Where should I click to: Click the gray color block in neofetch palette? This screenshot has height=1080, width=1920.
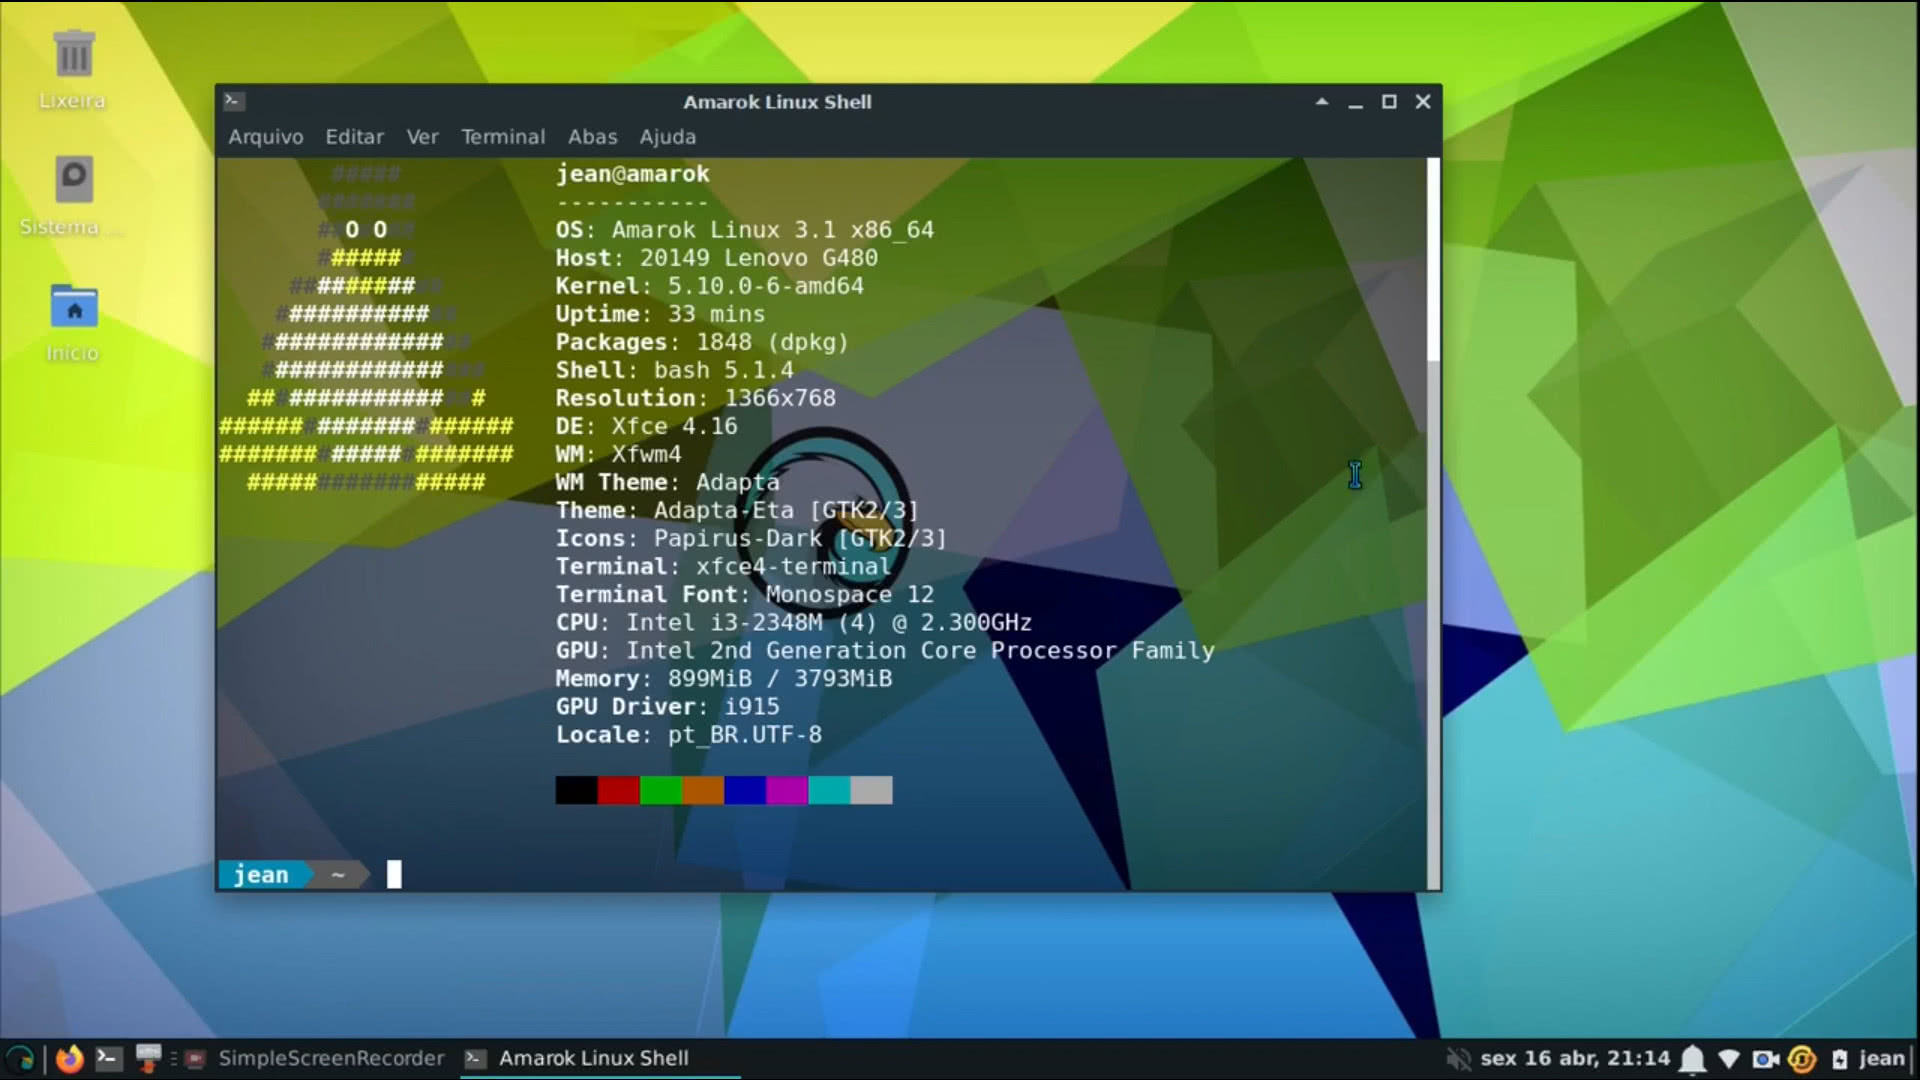tap(872, 790)
